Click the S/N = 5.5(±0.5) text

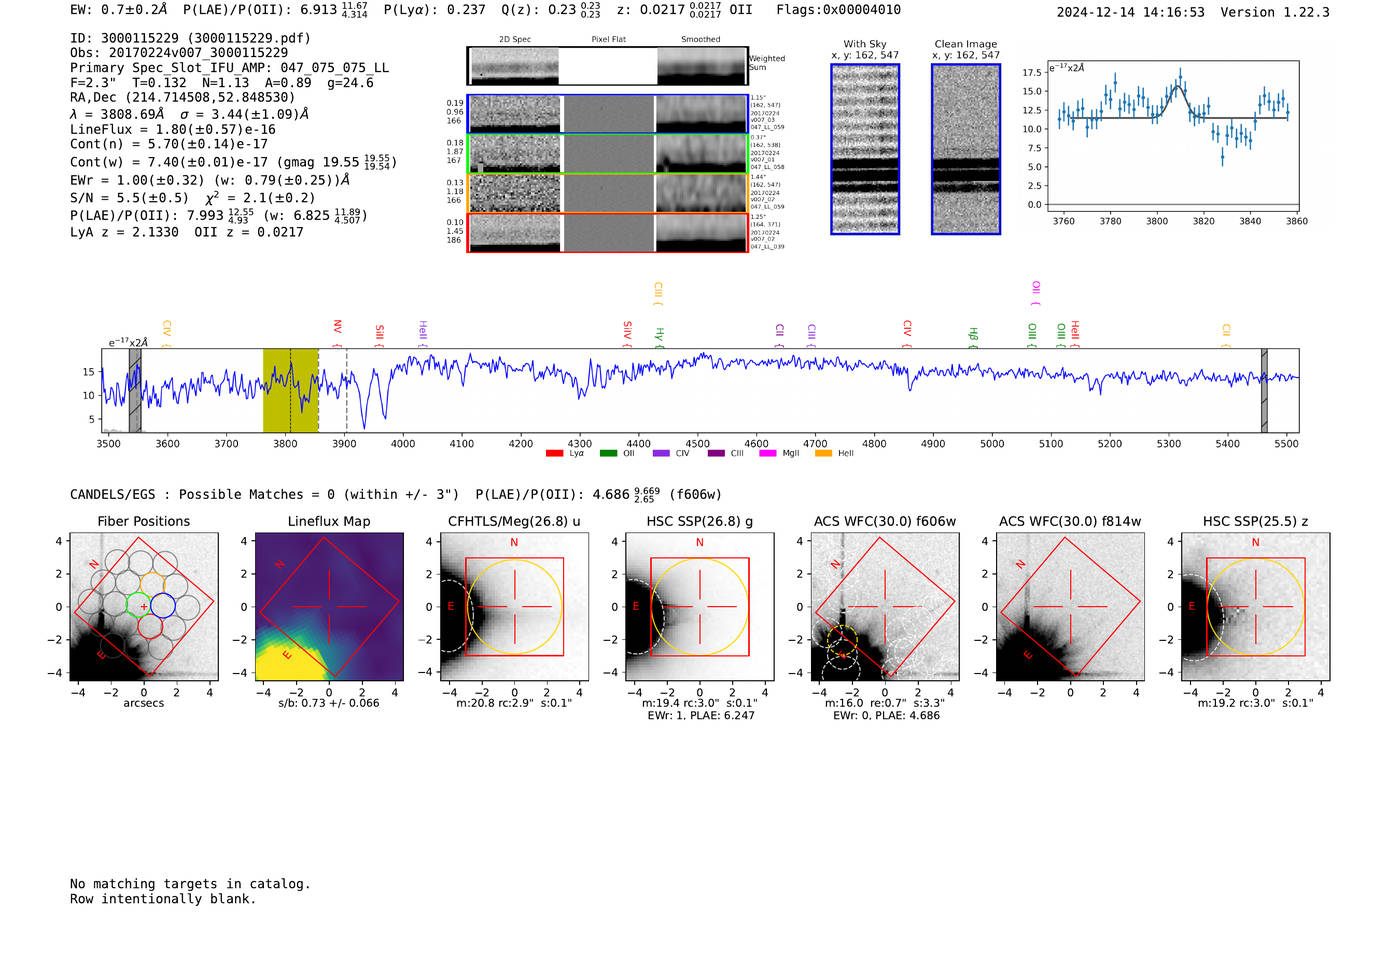pyautogui.click(x=129, y=198)
